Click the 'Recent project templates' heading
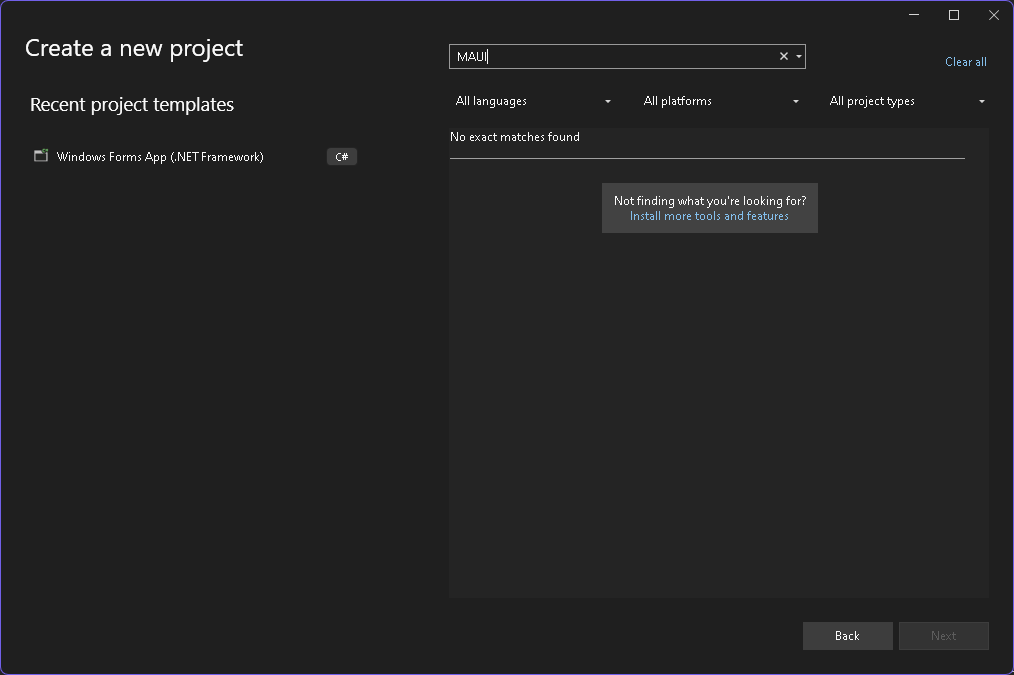Image resolution: width=1014 pixels, height=675 pixels. (x=132, y=105)
